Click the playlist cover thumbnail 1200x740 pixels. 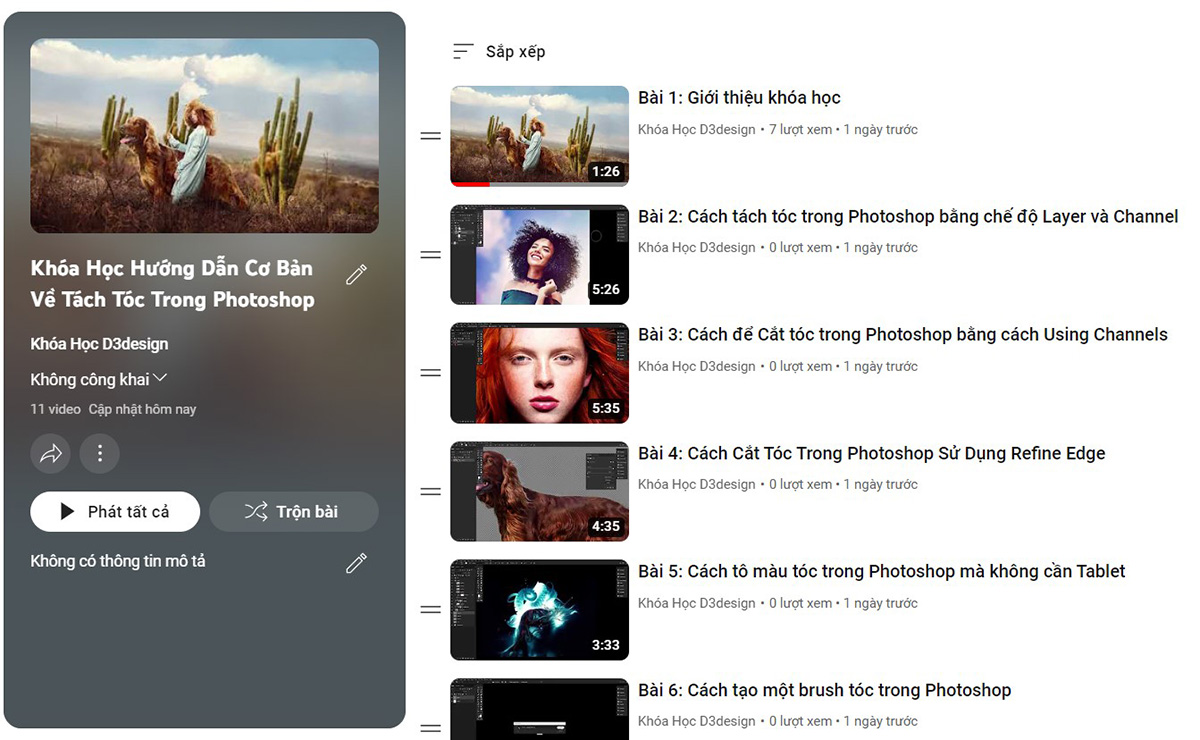pyautogui.click(x=204, y=136)
